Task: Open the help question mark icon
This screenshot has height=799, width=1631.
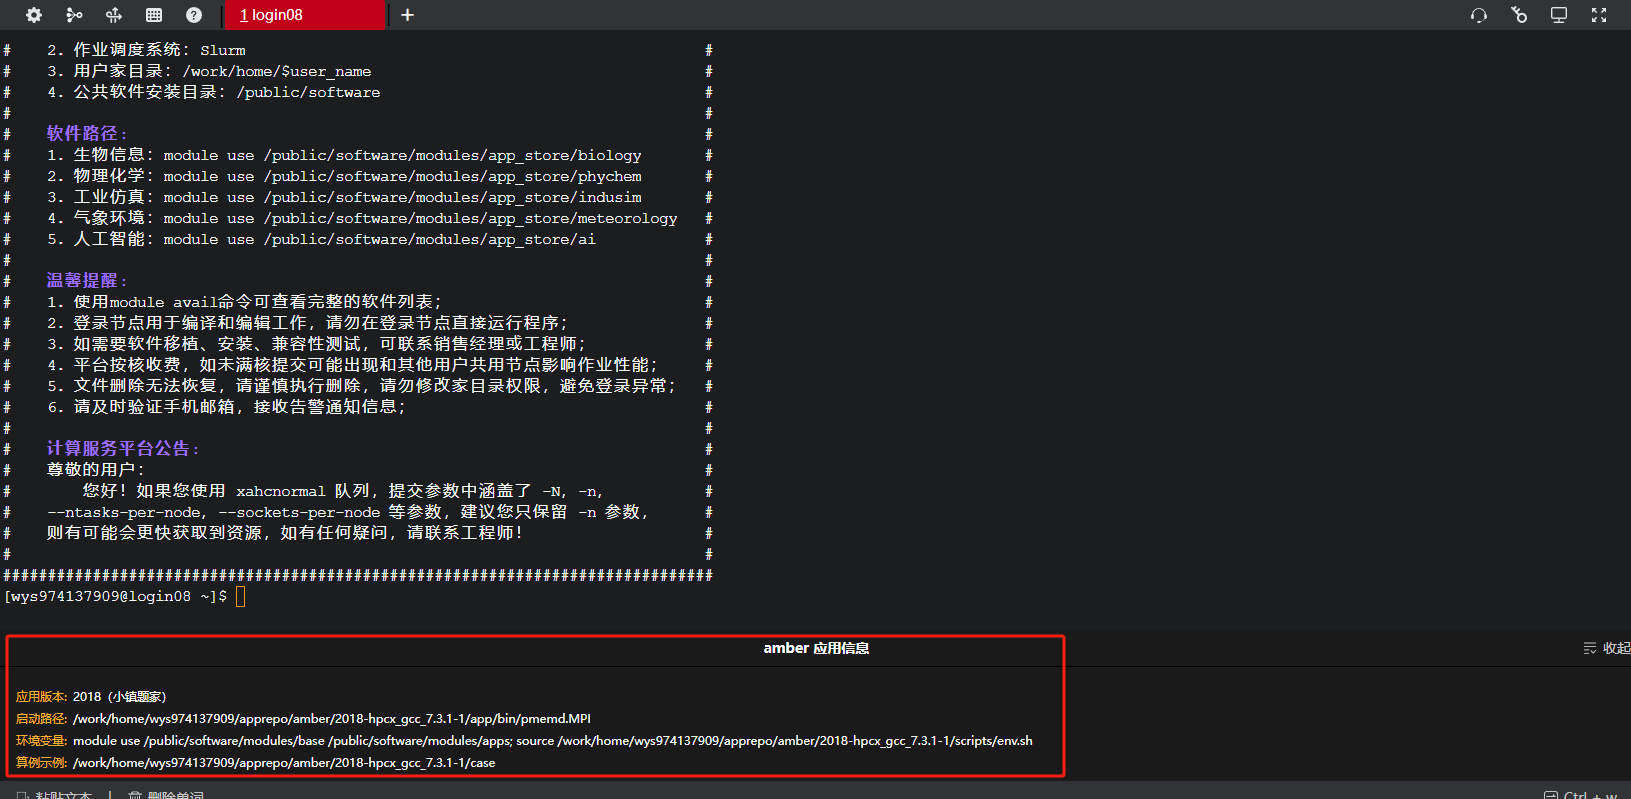Action: pyautogui.click(x=194, y=15)
